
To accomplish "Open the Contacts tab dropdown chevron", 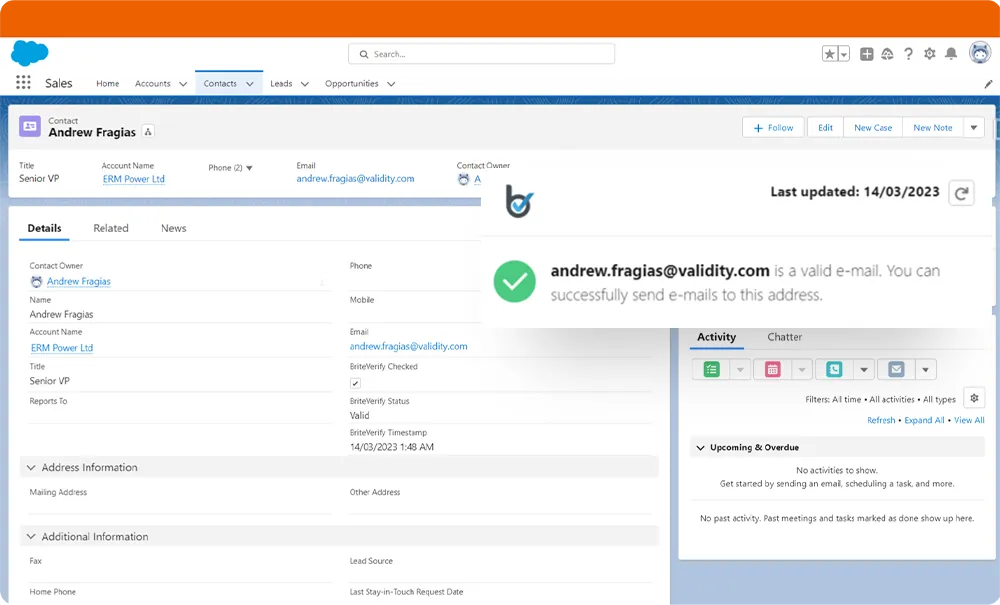I will click(249, 84).
